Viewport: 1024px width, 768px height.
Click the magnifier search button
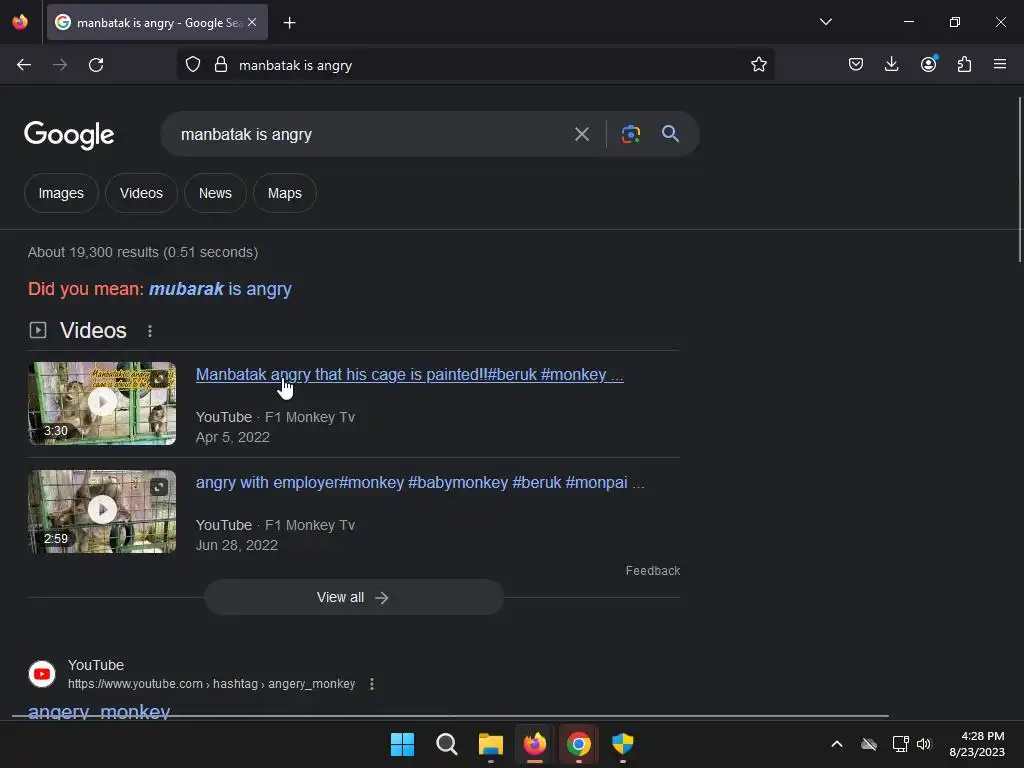[670, 134]
